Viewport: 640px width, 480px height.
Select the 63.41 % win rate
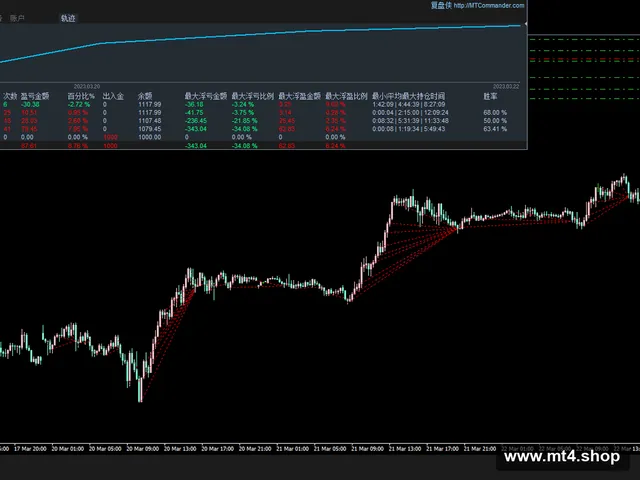(495, 129)
